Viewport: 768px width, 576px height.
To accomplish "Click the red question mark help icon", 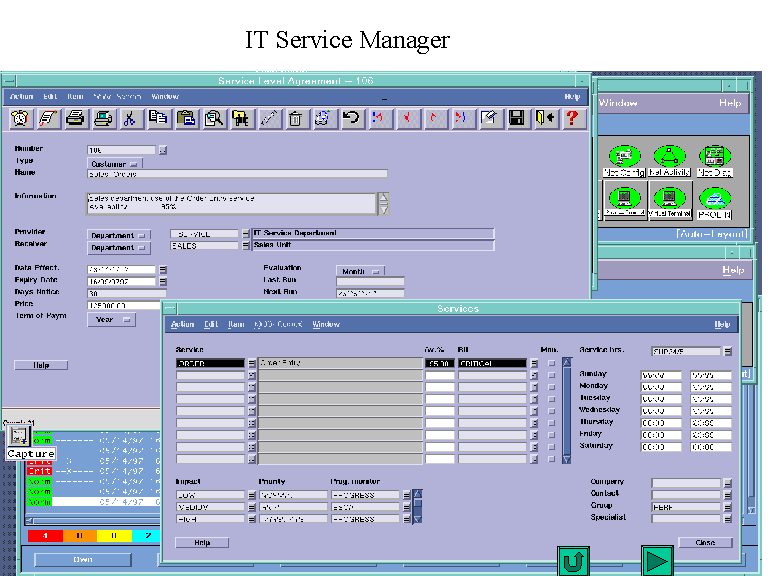I will (572, 119).
